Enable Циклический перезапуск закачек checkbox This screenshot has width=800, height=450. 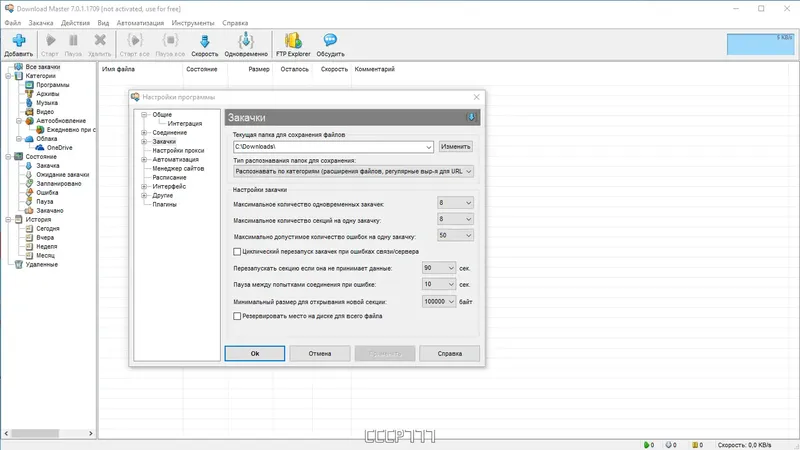click(237, 252)
